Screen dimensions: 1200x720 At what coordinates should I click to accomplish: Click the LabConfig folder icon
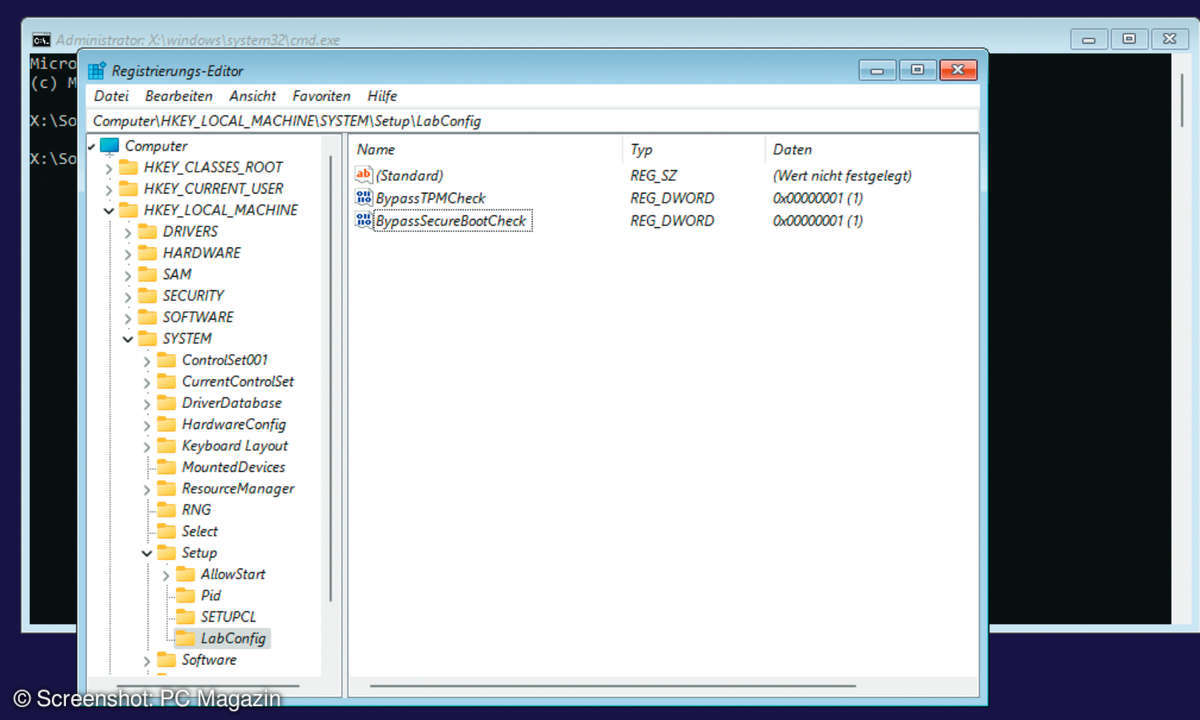pyautogui.click(x=185, y=638)
